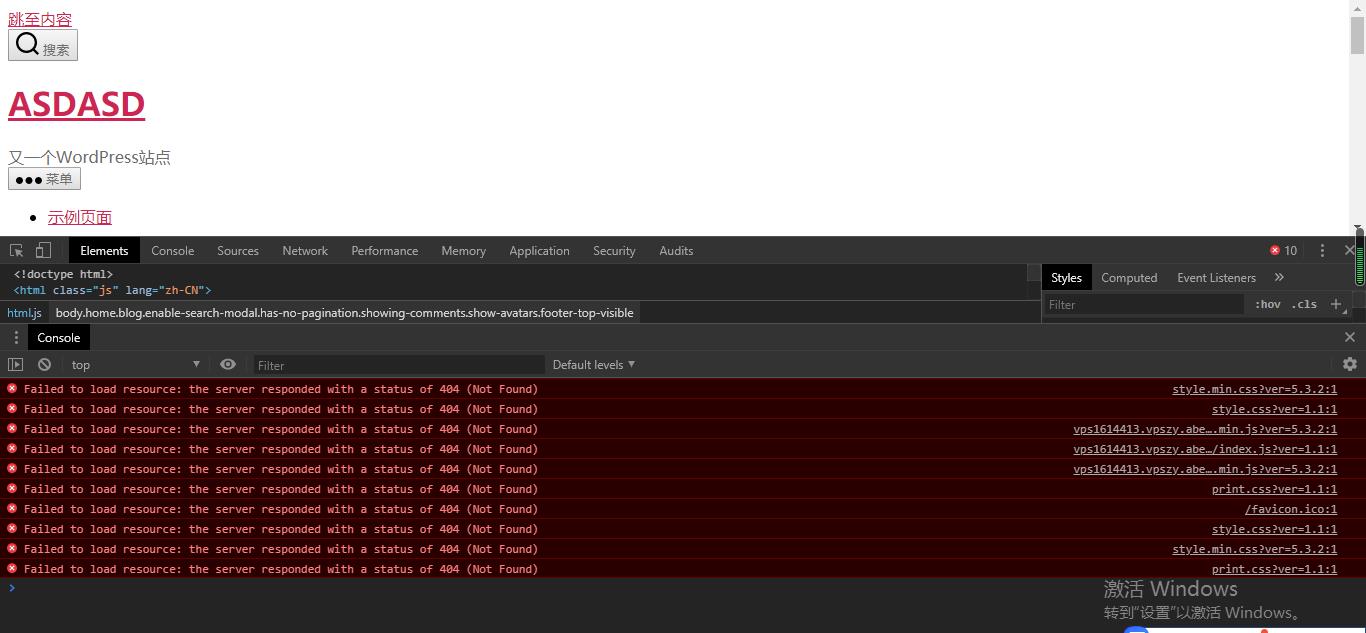Open console settings gear icon
Image resolution: width=1366 pixels, height=633 pixels.
tap(1350, 365)
